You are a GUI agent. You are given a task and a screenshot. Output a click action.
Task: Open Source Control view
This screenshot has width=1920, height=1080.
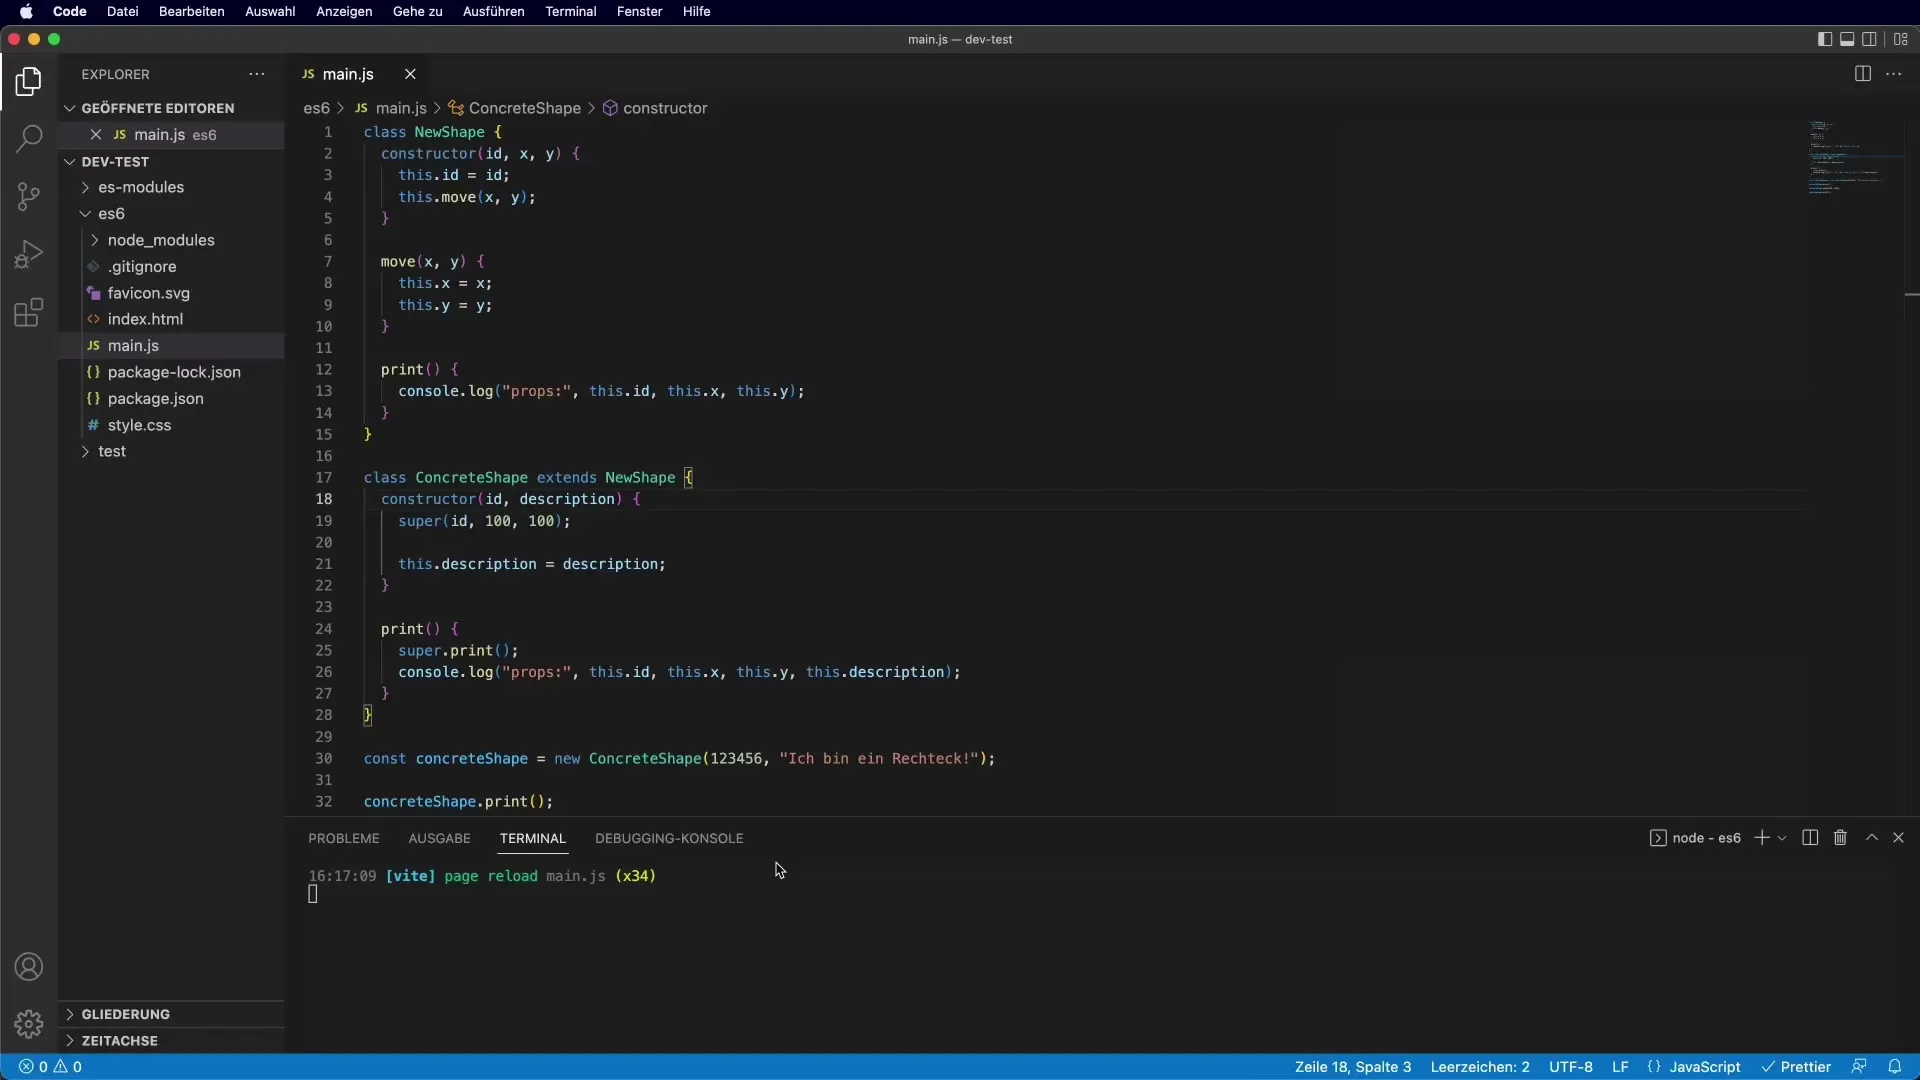pos(29,196)
